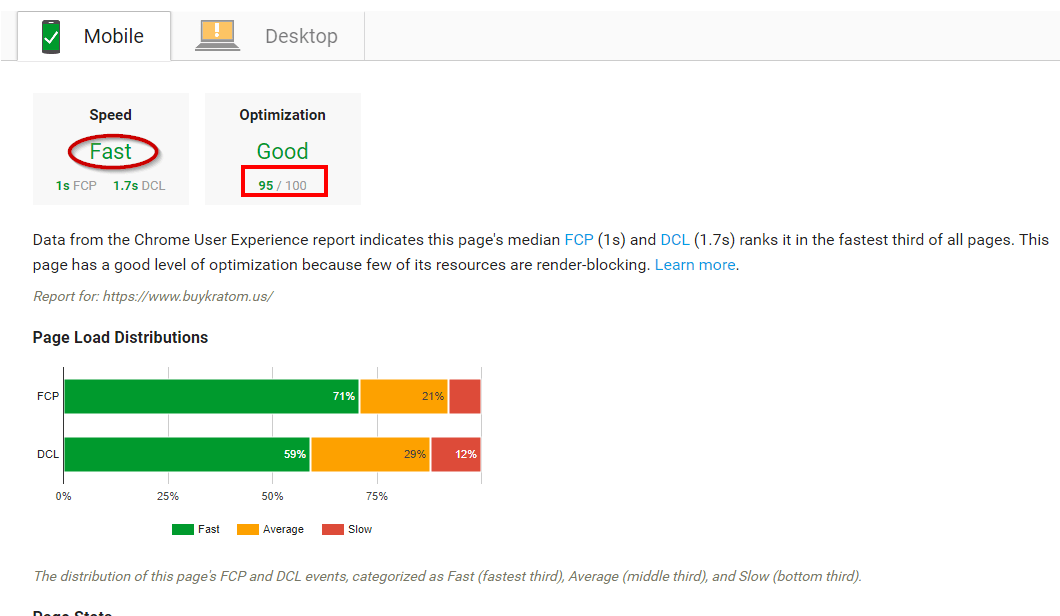This screenshot has height=616, width=1060.
Task: Click the DCL orange 29% bar segment
Action: (370, 454)
